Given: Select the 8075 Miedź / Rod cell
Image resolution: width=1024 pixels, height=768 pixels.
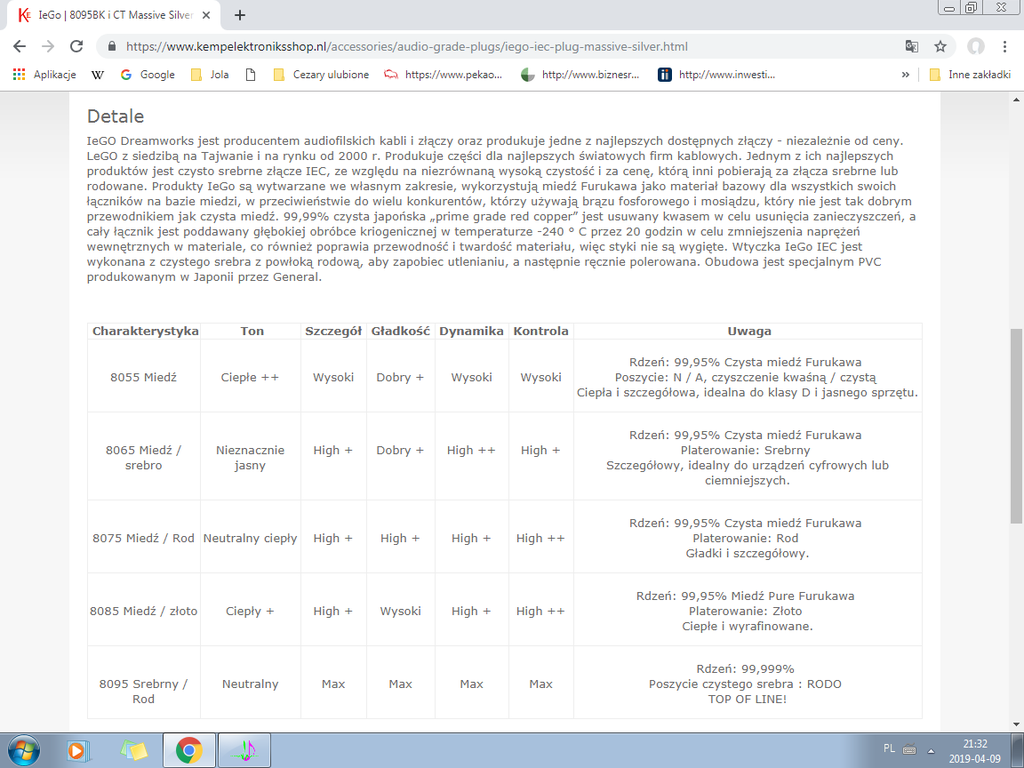Looking at the screenshot, I should 144,538.
